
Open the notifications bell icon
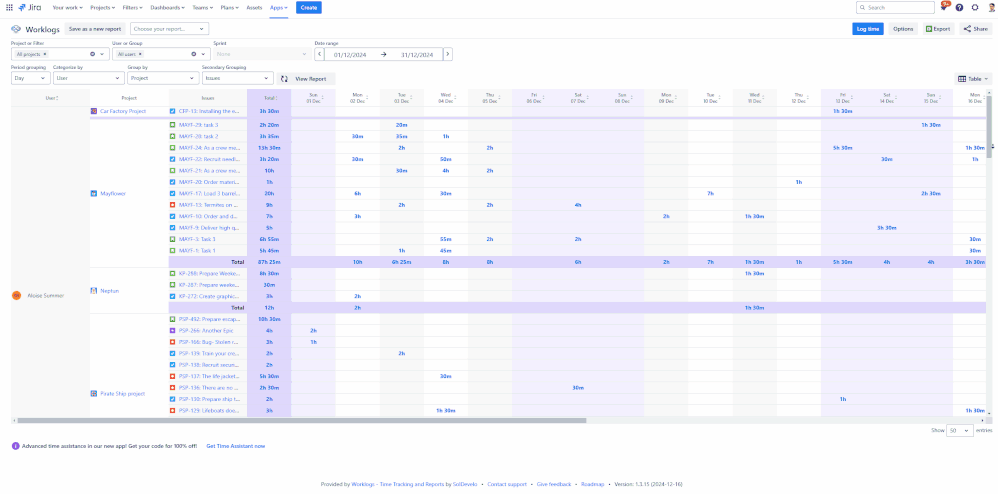pos(944,8)
